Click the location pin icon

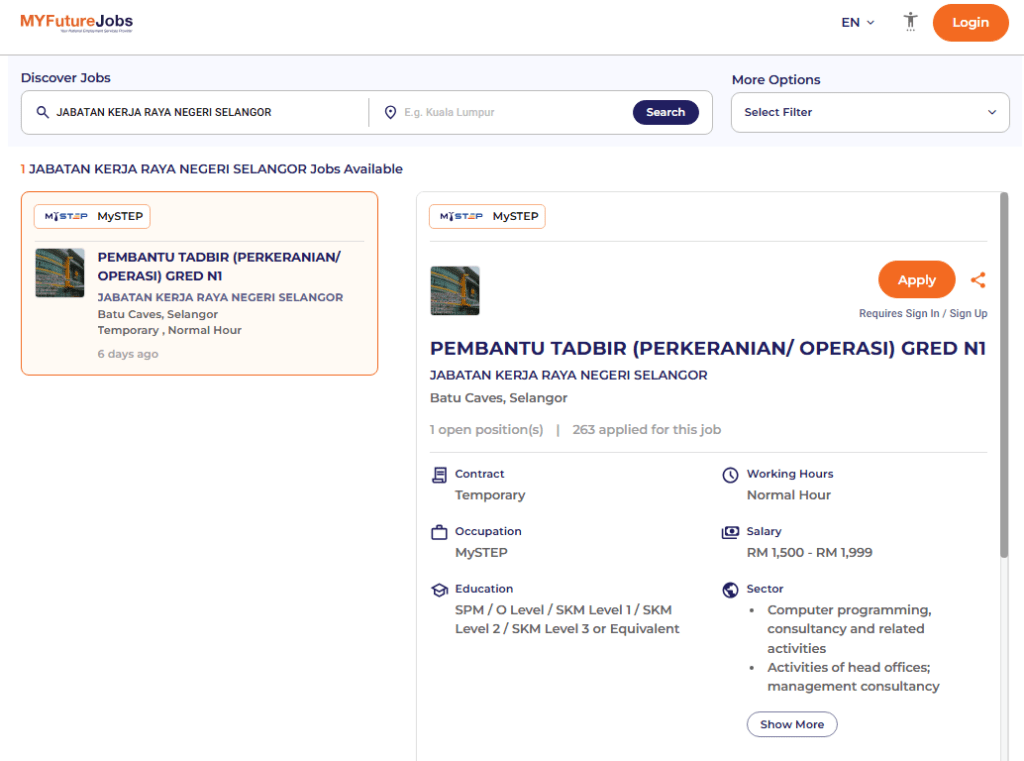pyautogui.click(x=391, y=112)
